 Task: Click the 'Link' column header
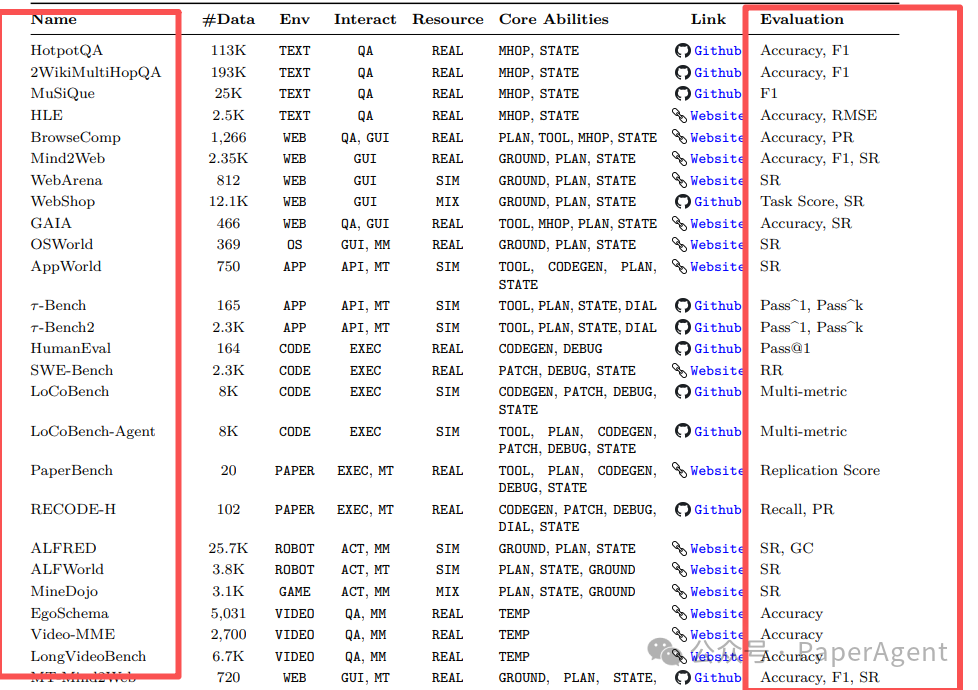click(x=708, y=19)
